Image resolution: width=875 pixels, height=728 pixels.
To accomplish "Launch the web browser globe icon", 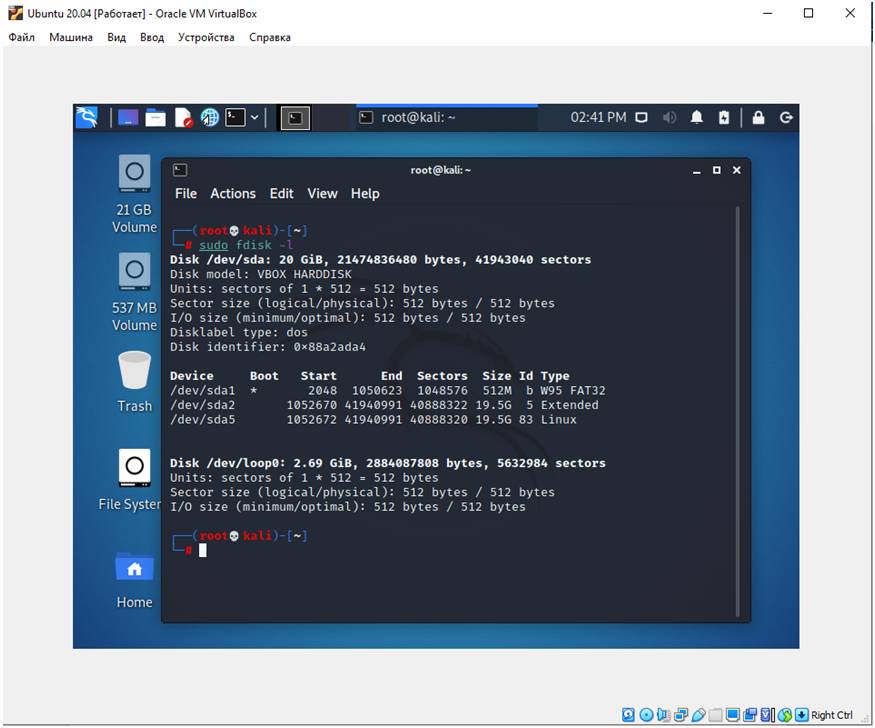I will pos(209,117).
